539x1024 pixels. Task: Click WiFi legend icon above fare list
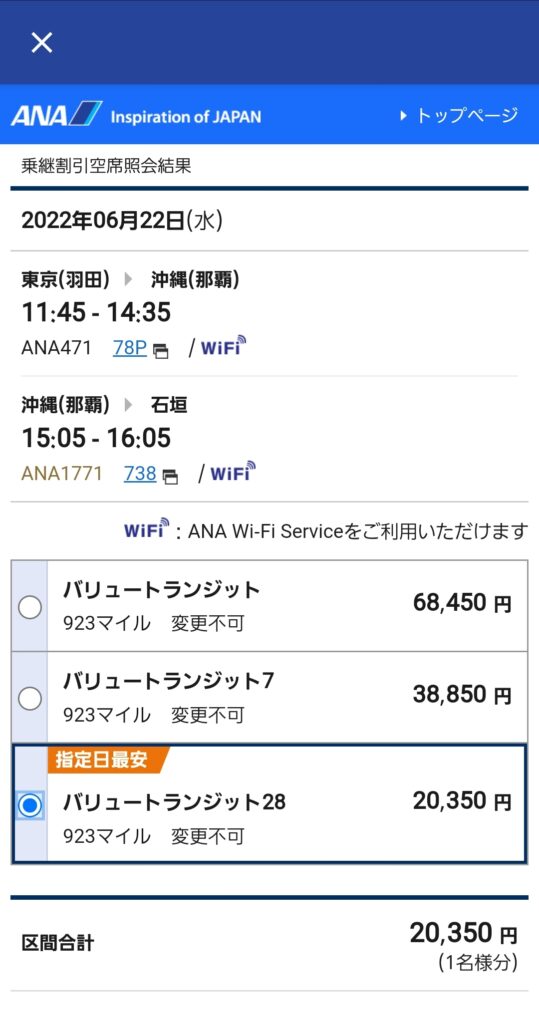pyautogui.click(x=147, y=529)
